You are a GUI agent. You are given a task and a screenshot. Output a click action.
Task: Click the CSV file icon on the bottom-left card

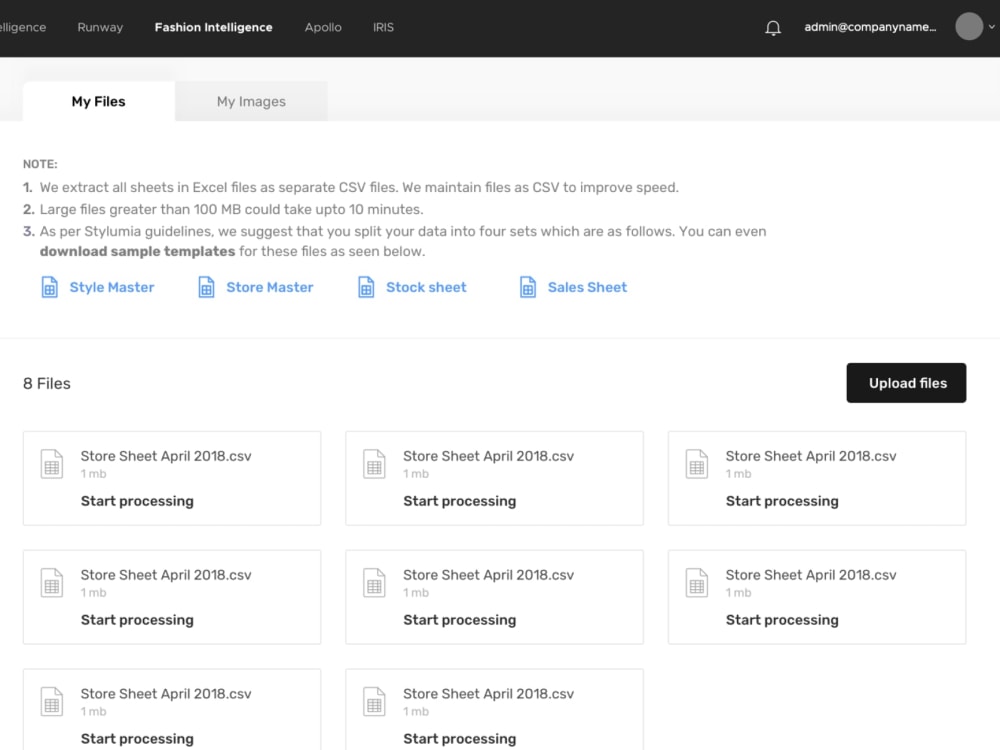point(51,701)
